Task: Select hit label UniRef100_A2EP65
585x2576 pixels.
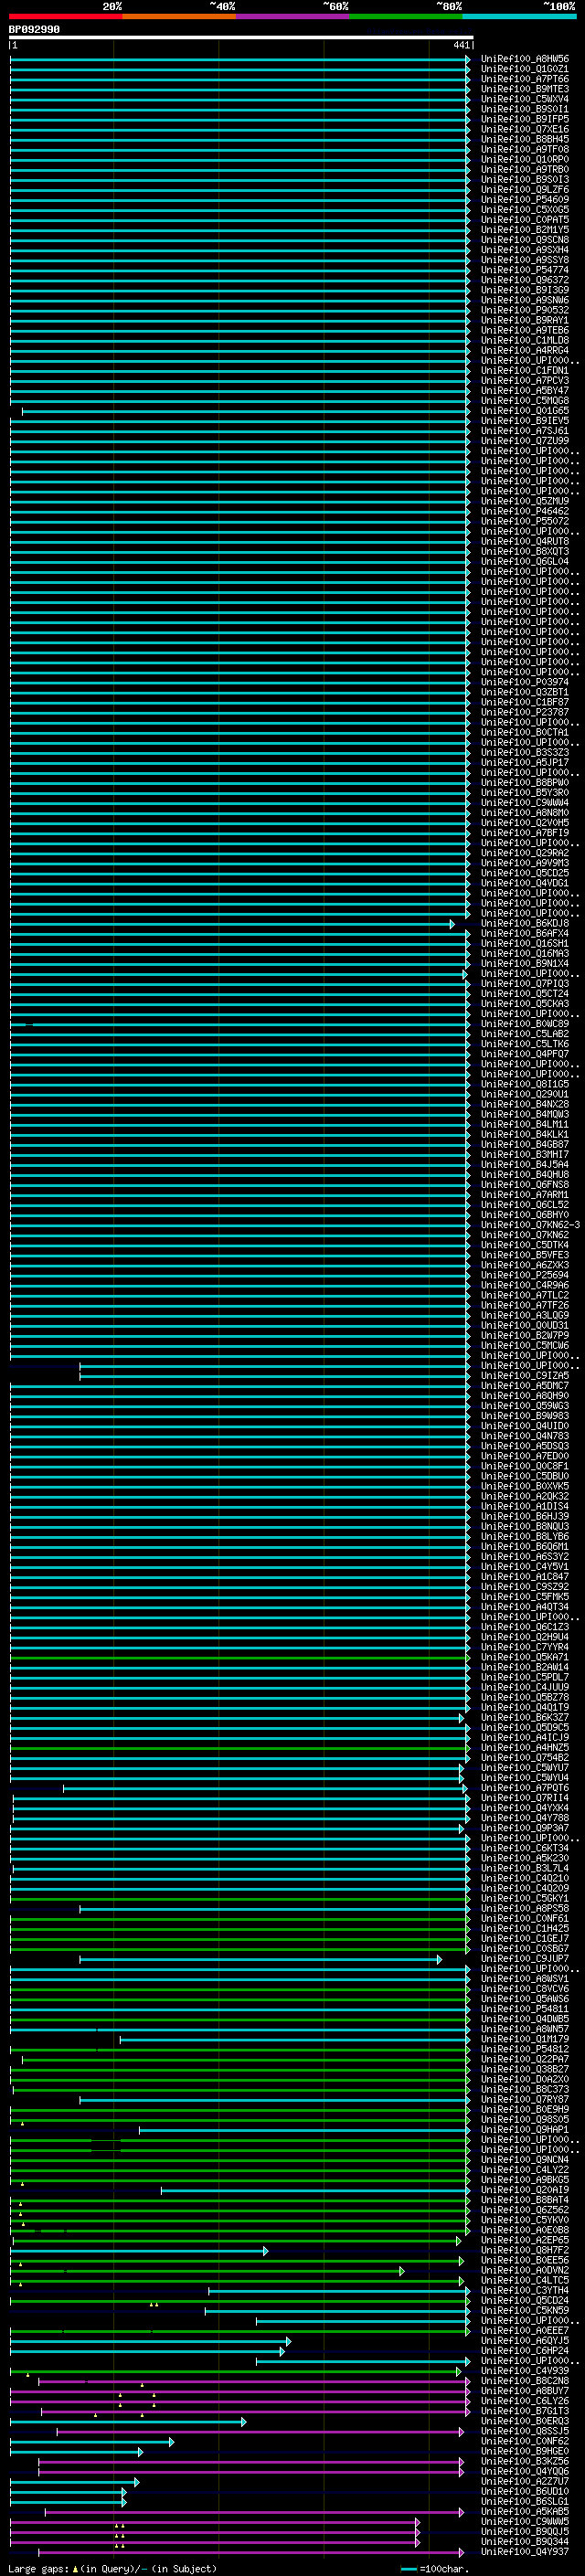Action: click(x=525, y=2240)
